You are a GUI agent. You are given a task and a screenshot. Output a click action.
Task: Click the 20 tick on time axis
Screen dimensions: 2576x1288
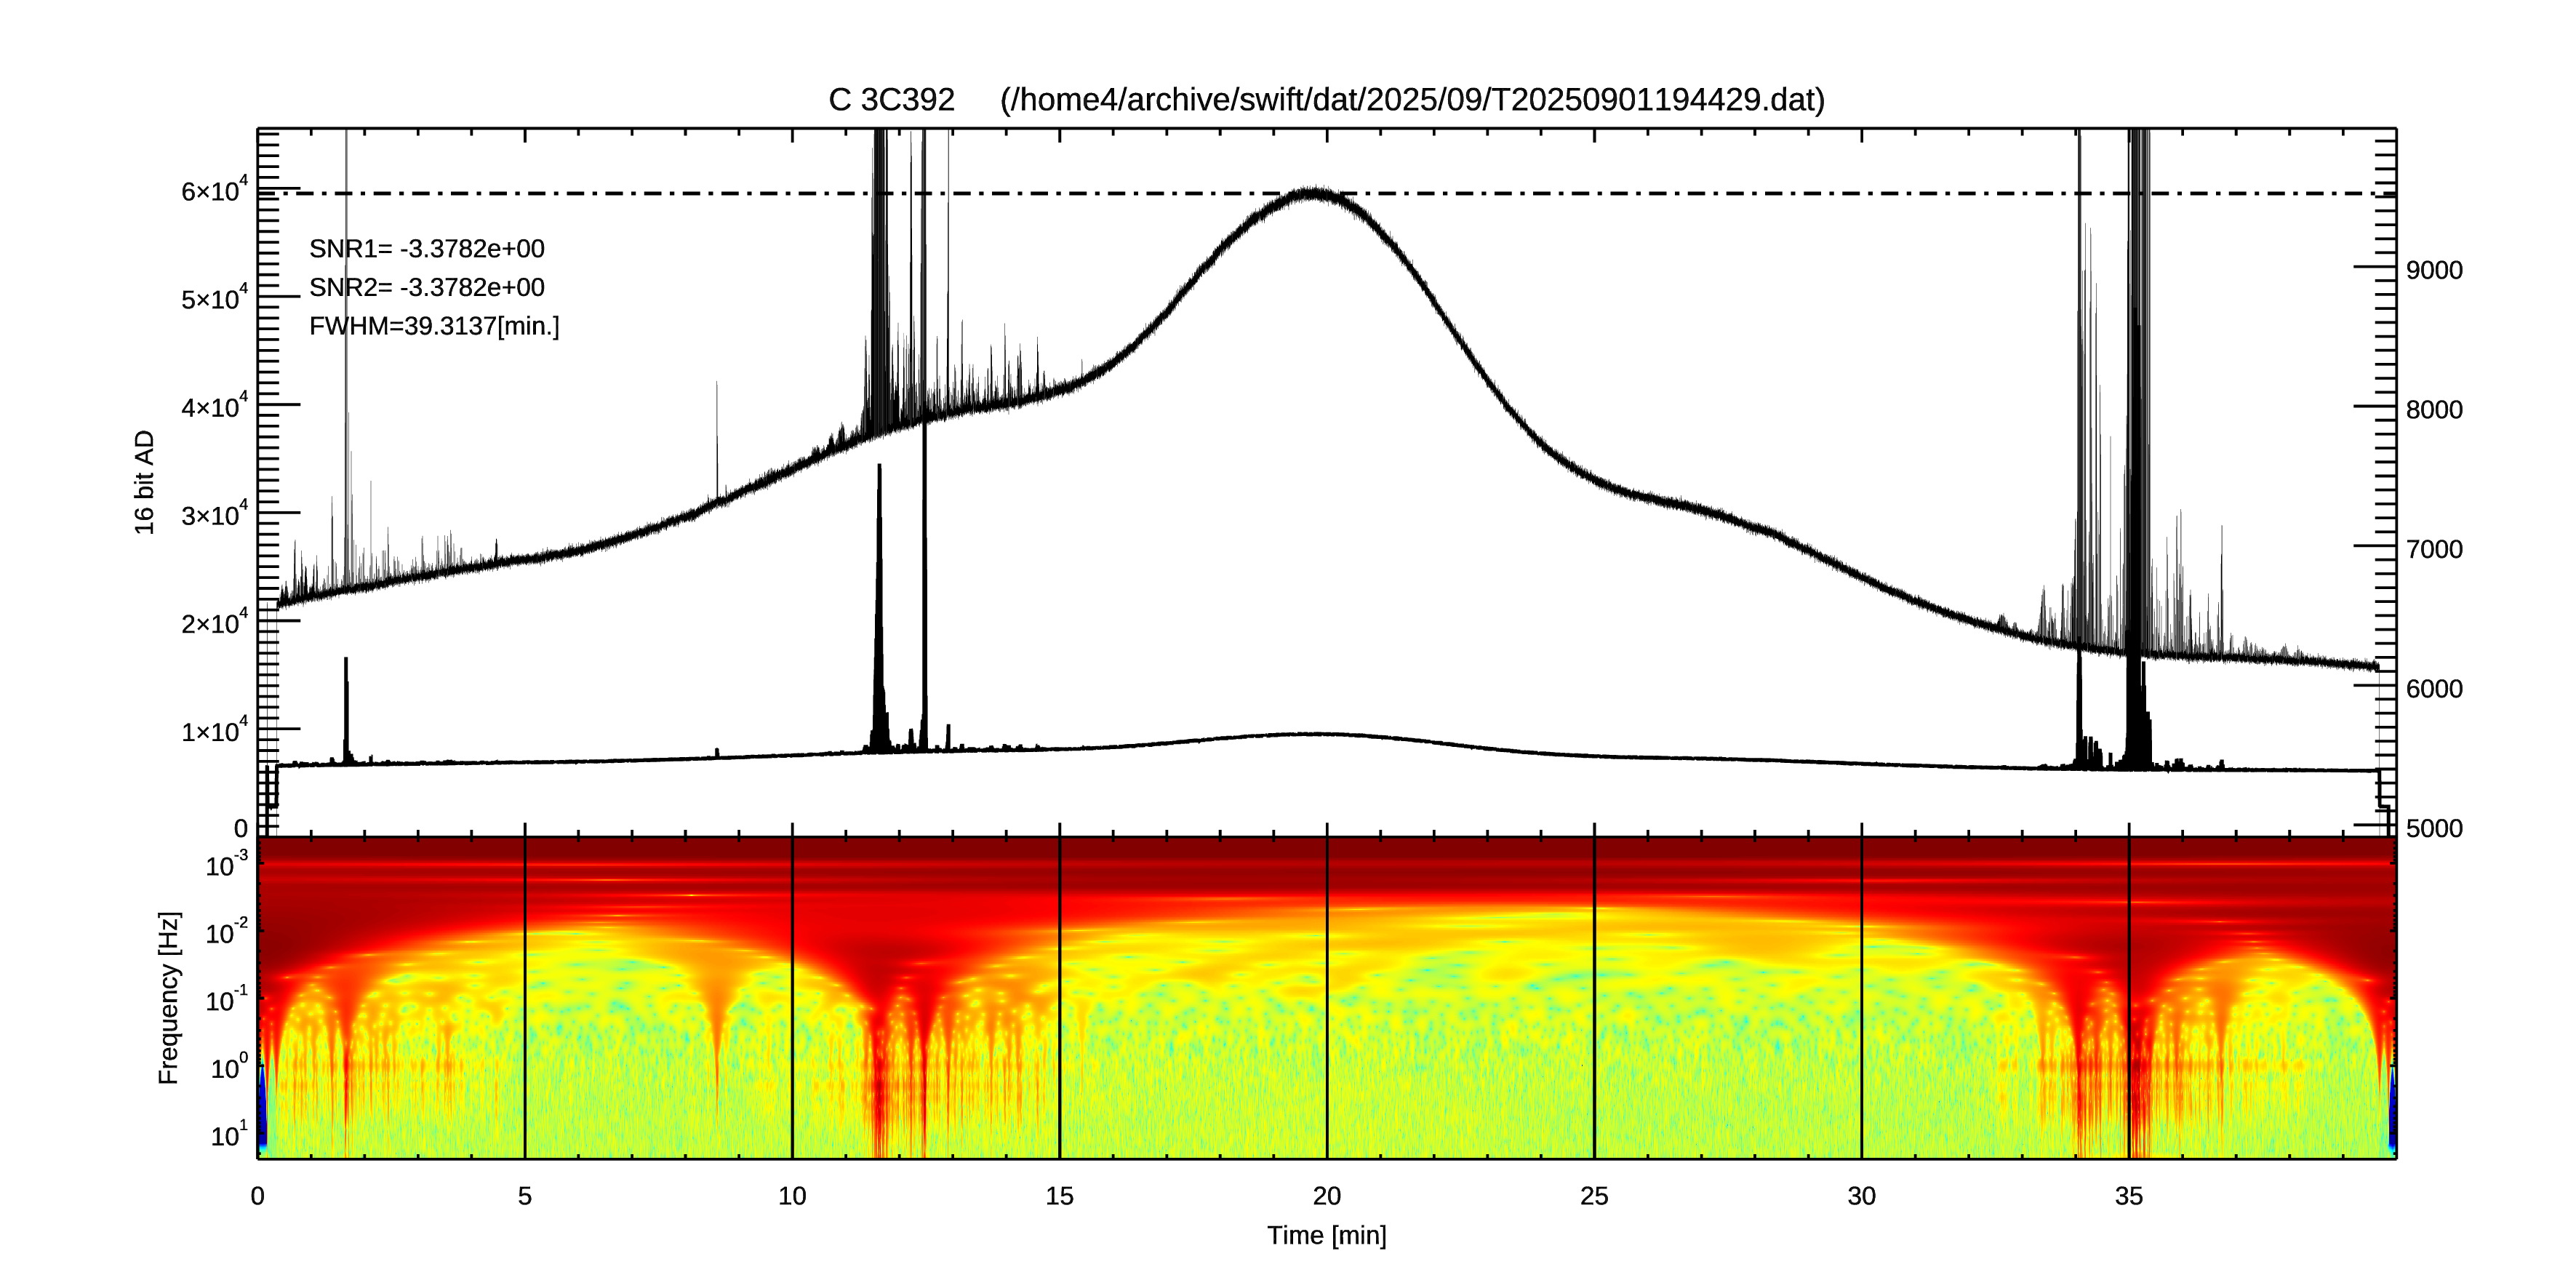(1326, 1196)
